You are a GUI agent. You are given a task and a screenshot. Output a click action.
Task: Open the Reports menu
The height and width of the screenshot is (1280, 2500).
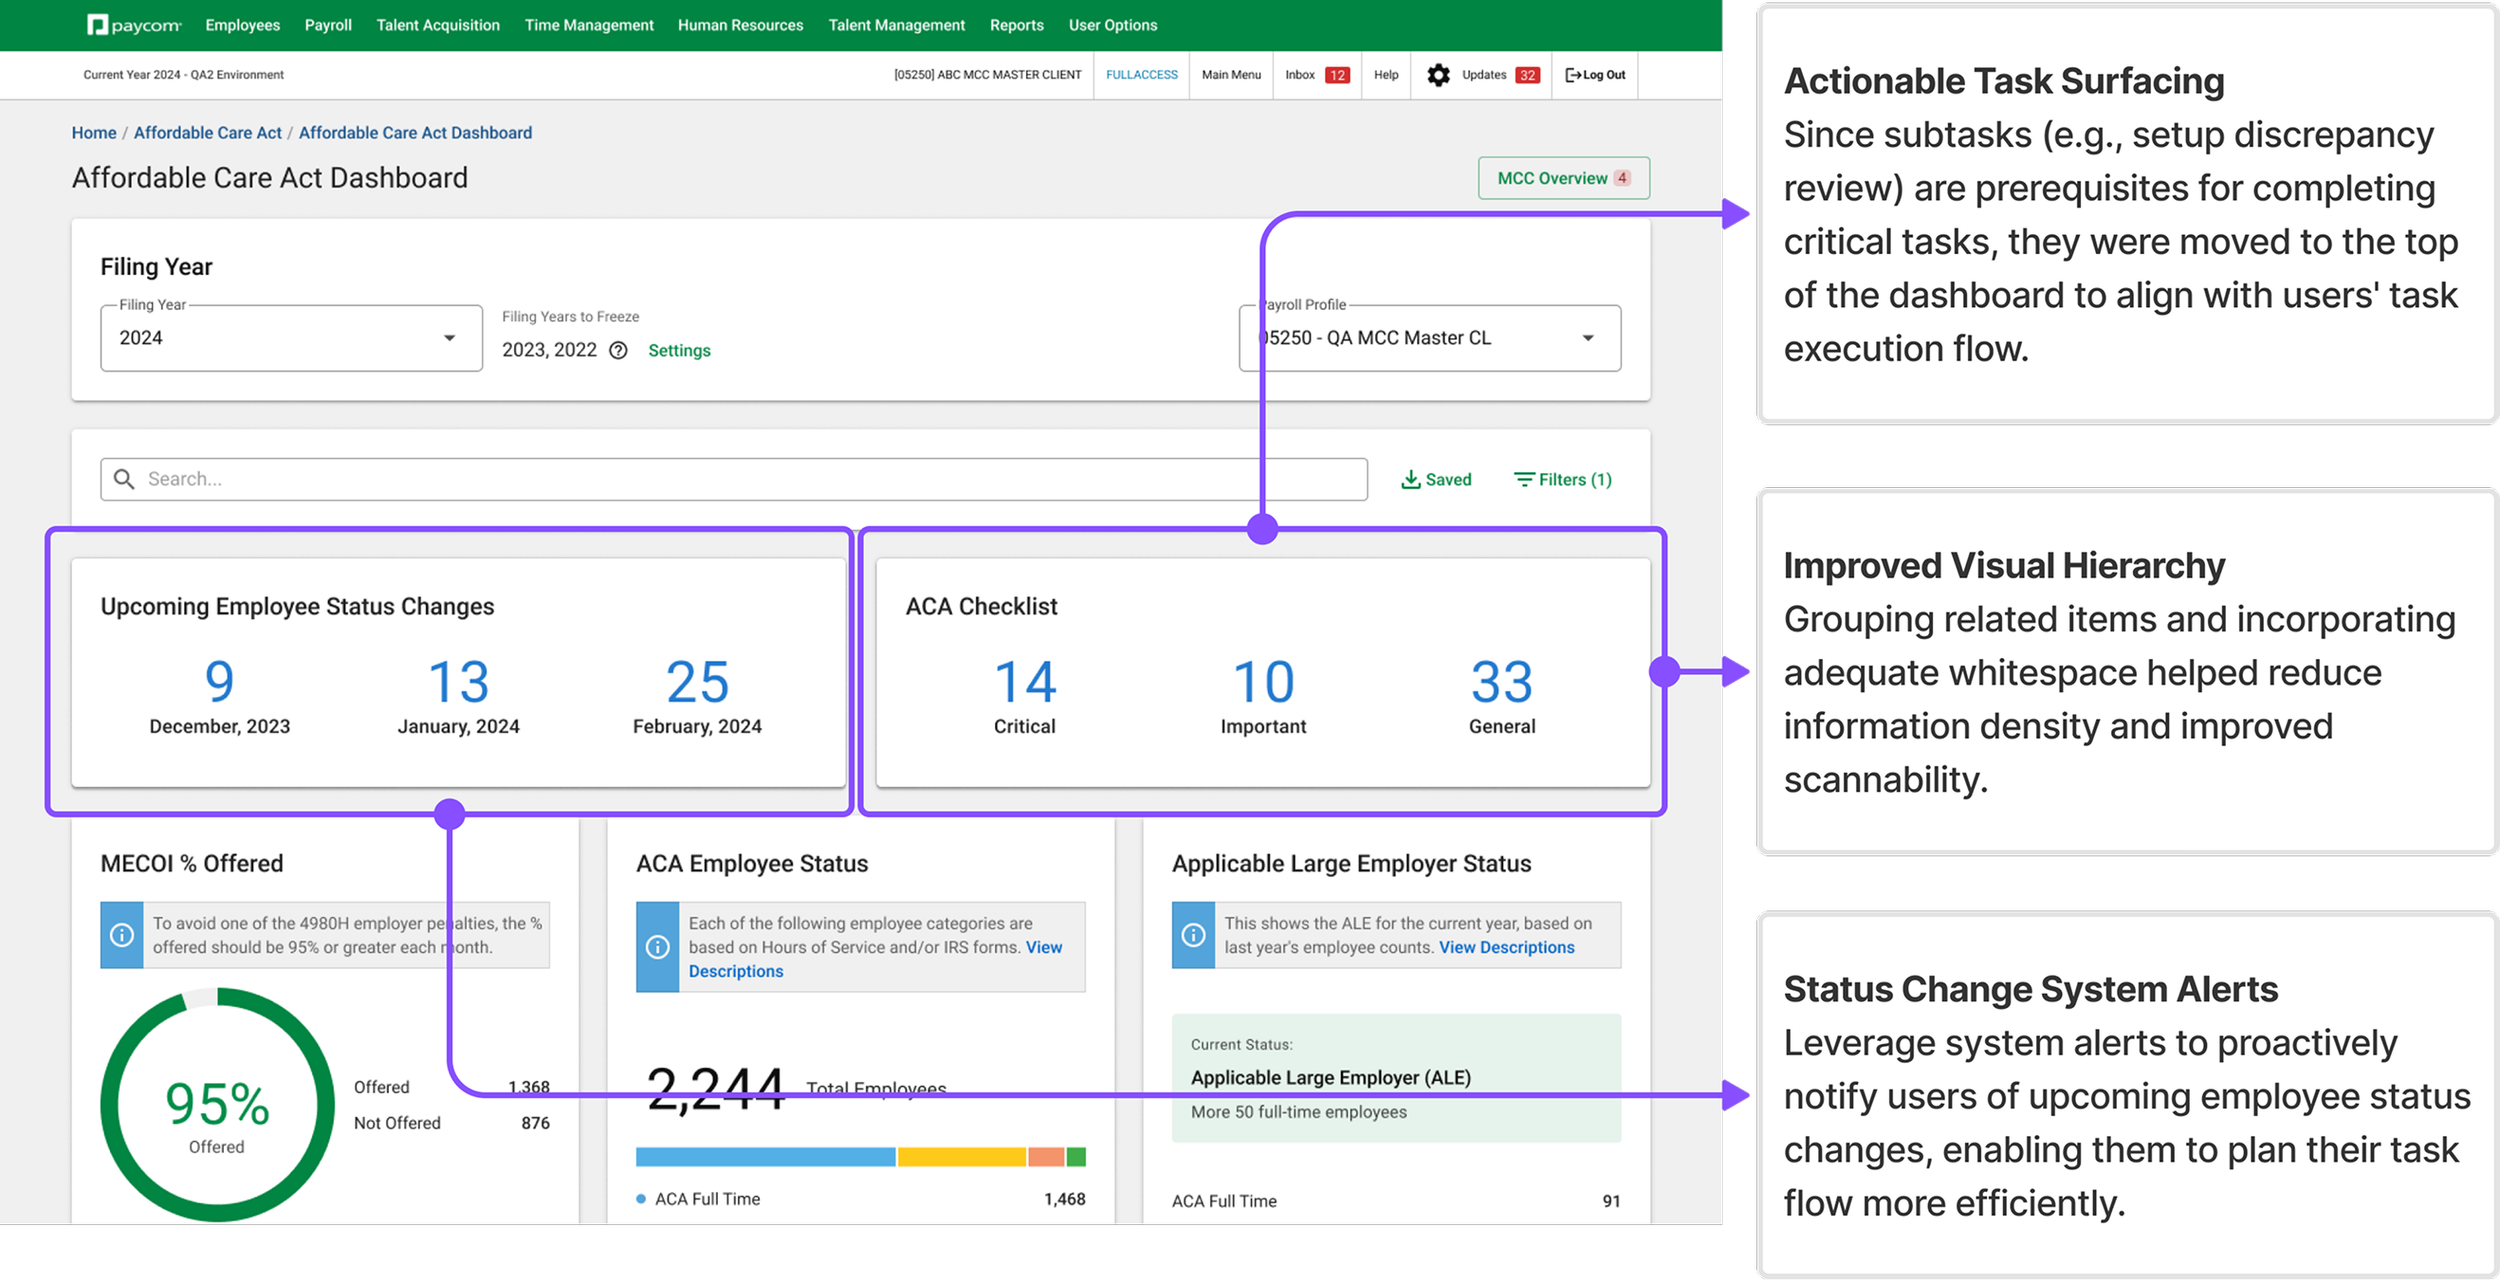[x=1016, y=25]
